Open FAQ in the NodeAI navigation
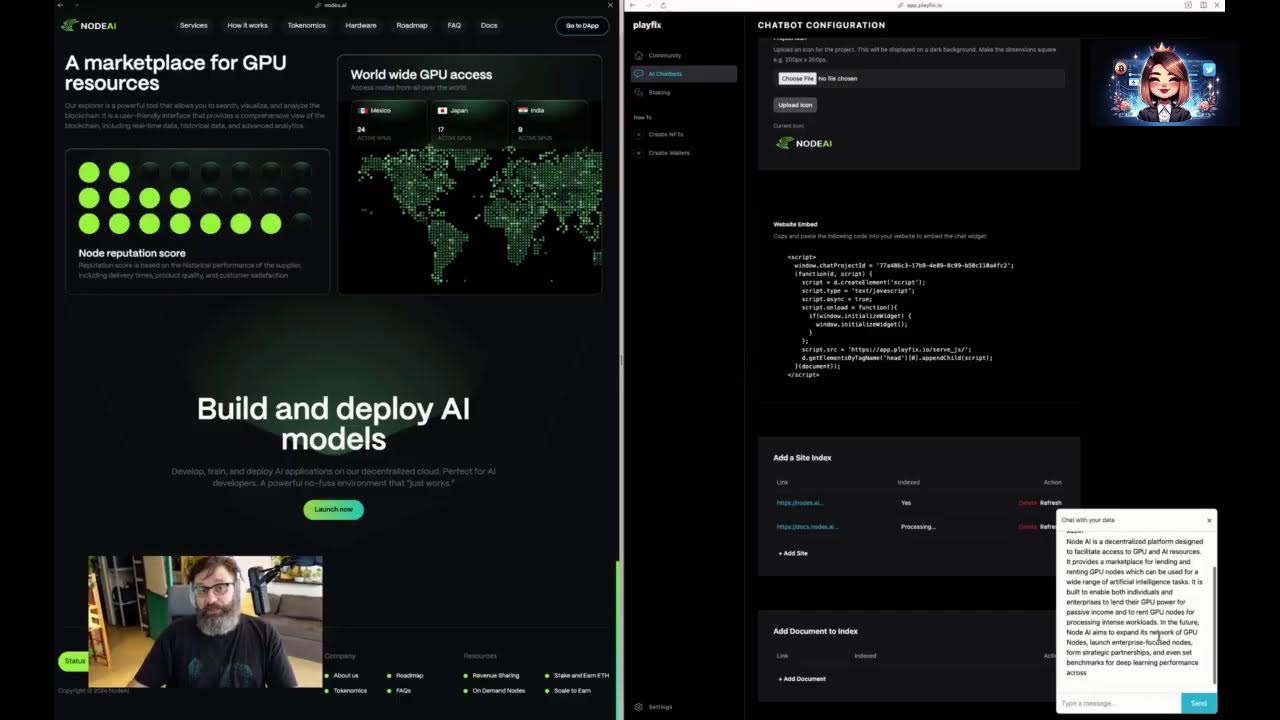Viewport: 1280px width, 720px height. 454,25
